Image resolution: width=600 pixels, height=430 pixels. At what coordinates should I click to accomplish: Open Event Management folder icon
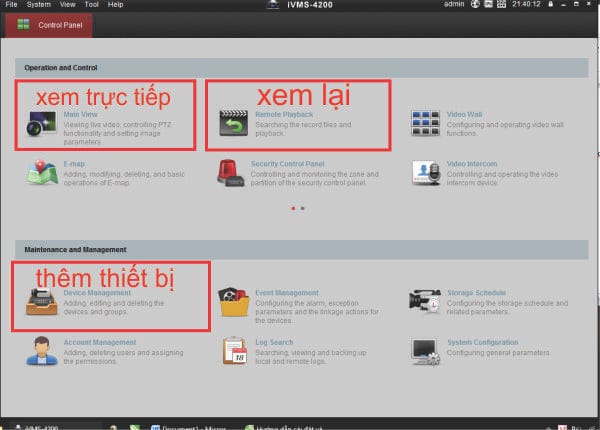coord(234,302)
